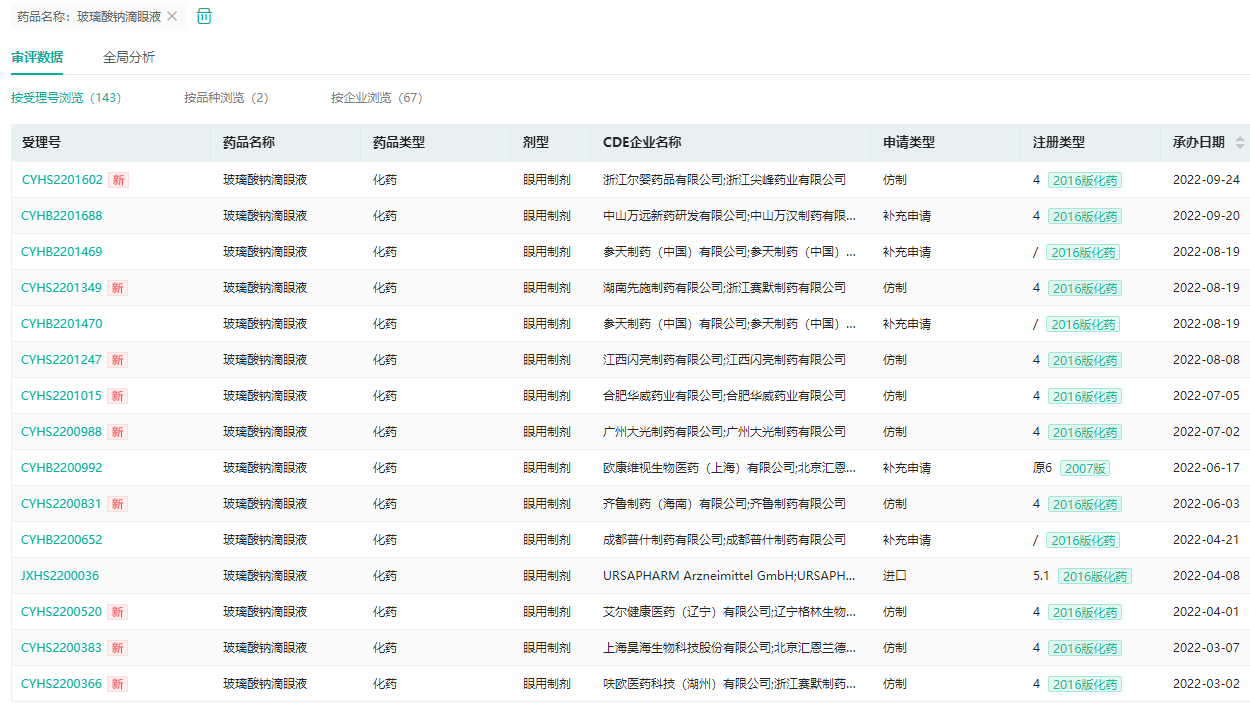Click the 新 badge beside CYHS2200366
This screenshot has height=704, width=1250.
[x=118, y=684]
